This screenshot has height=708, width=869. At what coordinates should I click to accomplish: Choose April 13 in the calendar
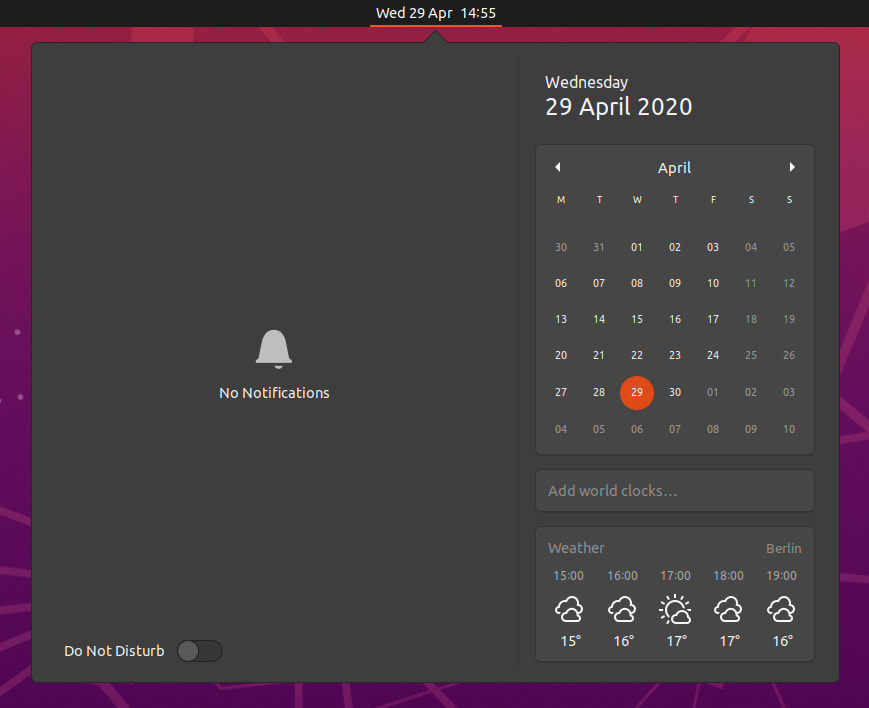point(561,319)
